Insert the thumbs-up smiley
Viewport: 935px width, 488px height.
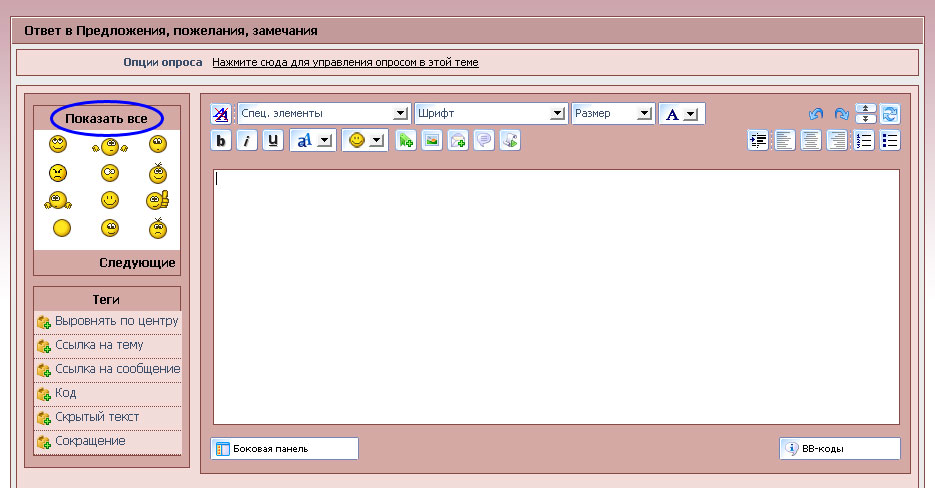pyautogui.click(x=158, y=201)
